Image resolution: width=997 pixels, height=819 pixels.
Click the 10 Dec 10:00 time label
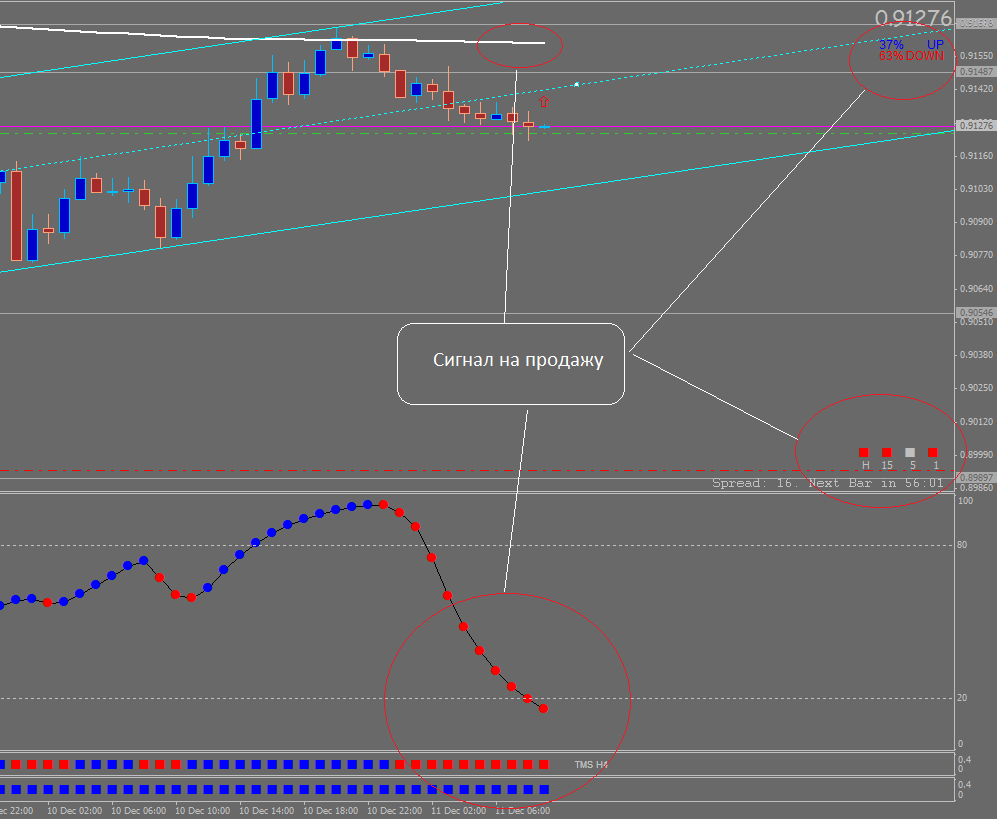tap(202, 811)
